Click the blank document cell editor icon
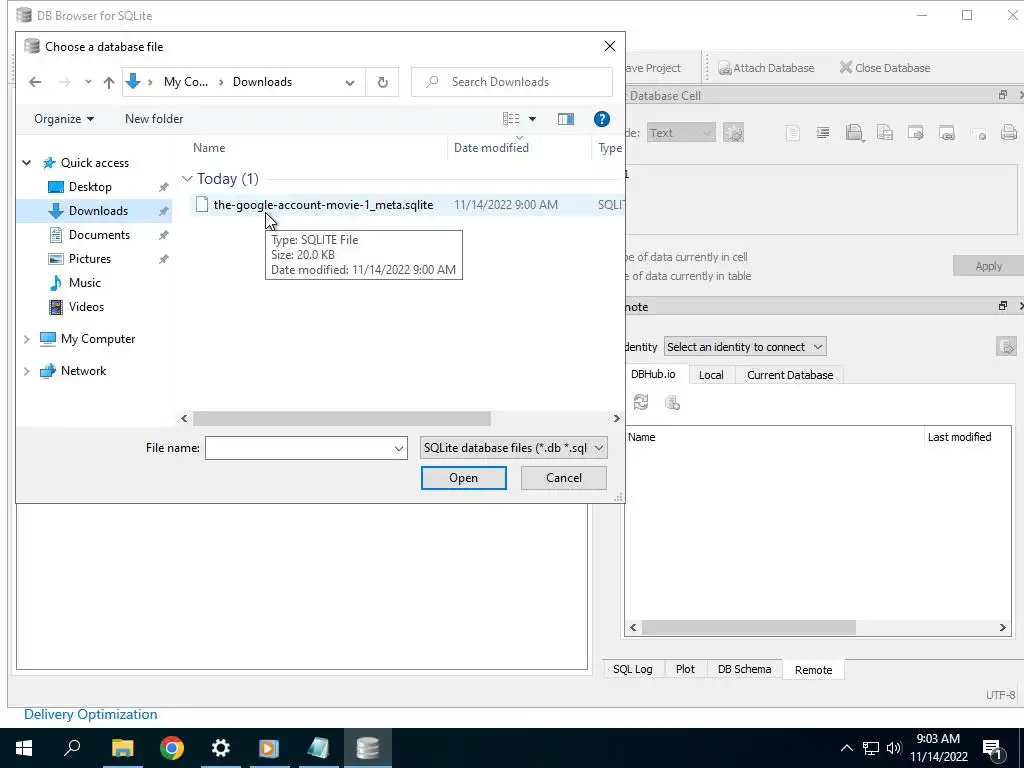 coord(792,133)
